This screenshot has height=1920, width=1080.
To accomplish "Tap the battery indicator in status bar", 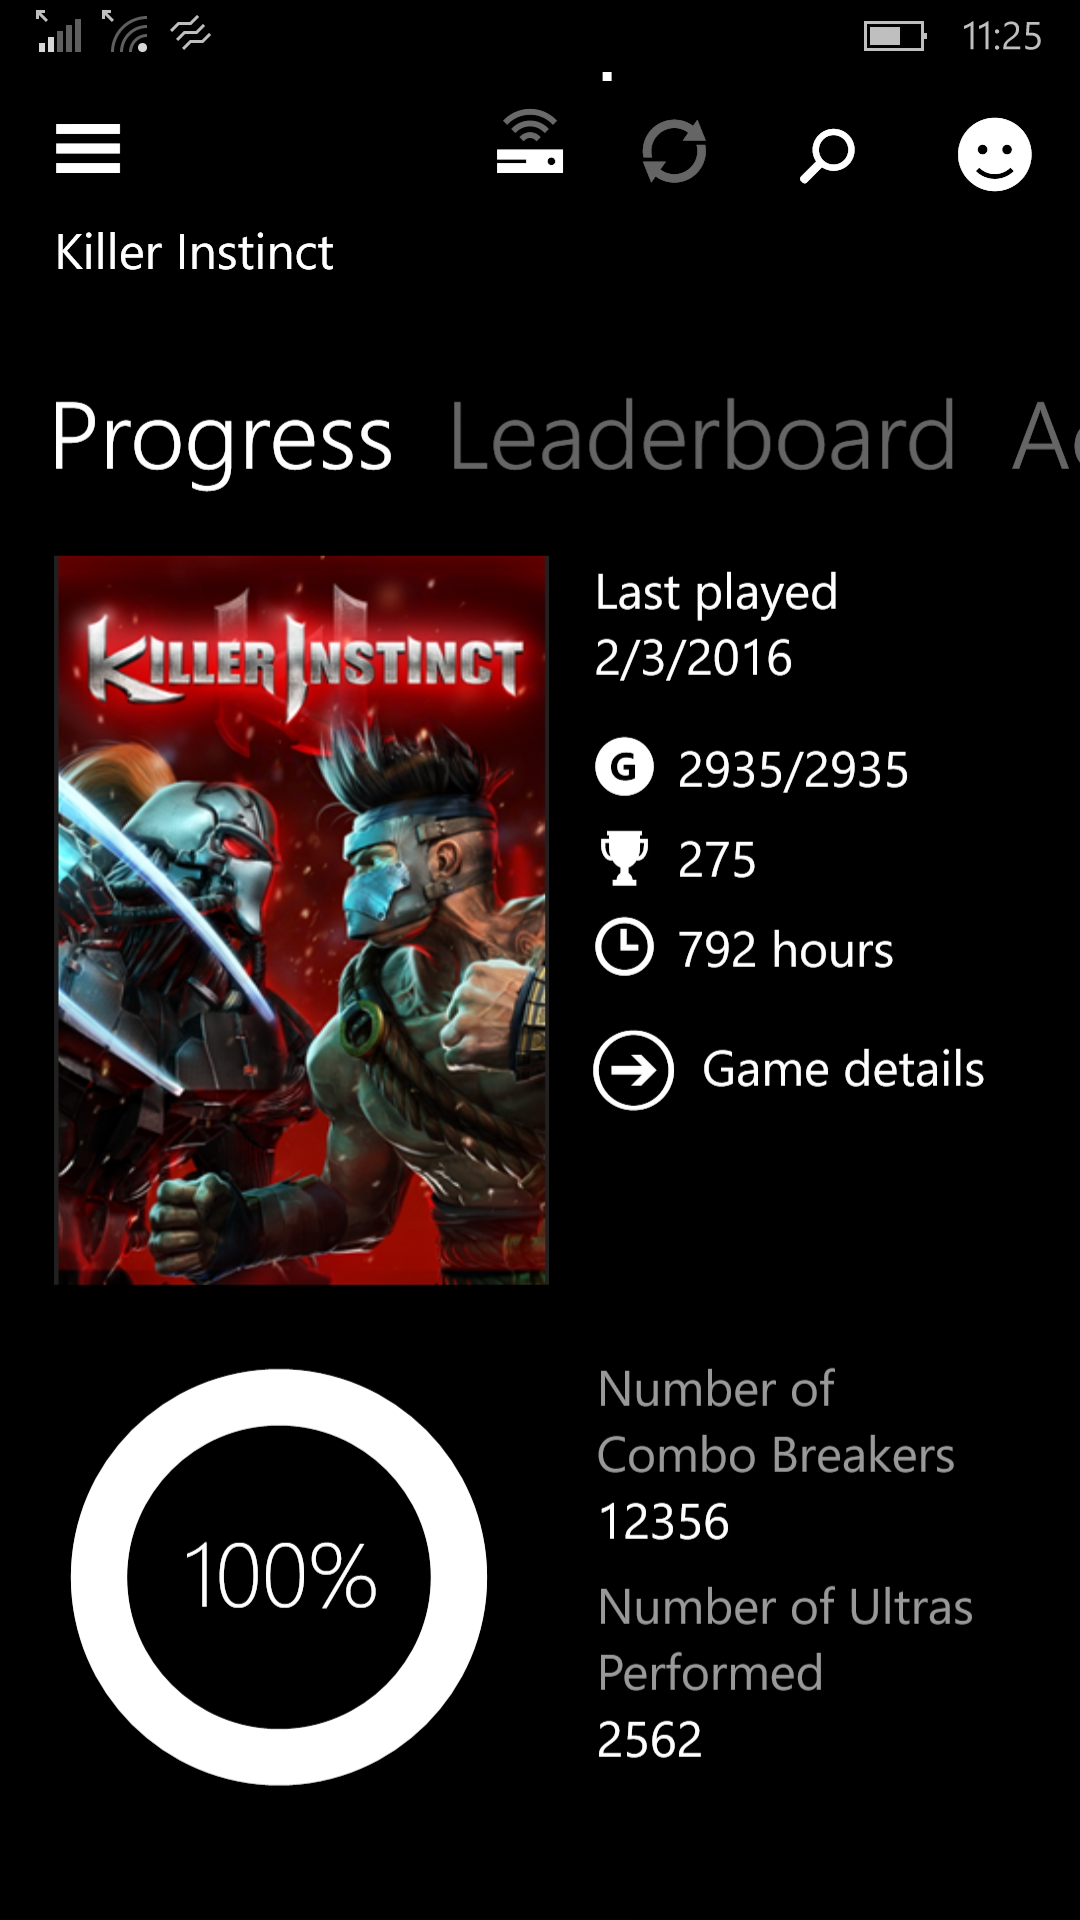I will pyautogui.click(x=895, y=37).
